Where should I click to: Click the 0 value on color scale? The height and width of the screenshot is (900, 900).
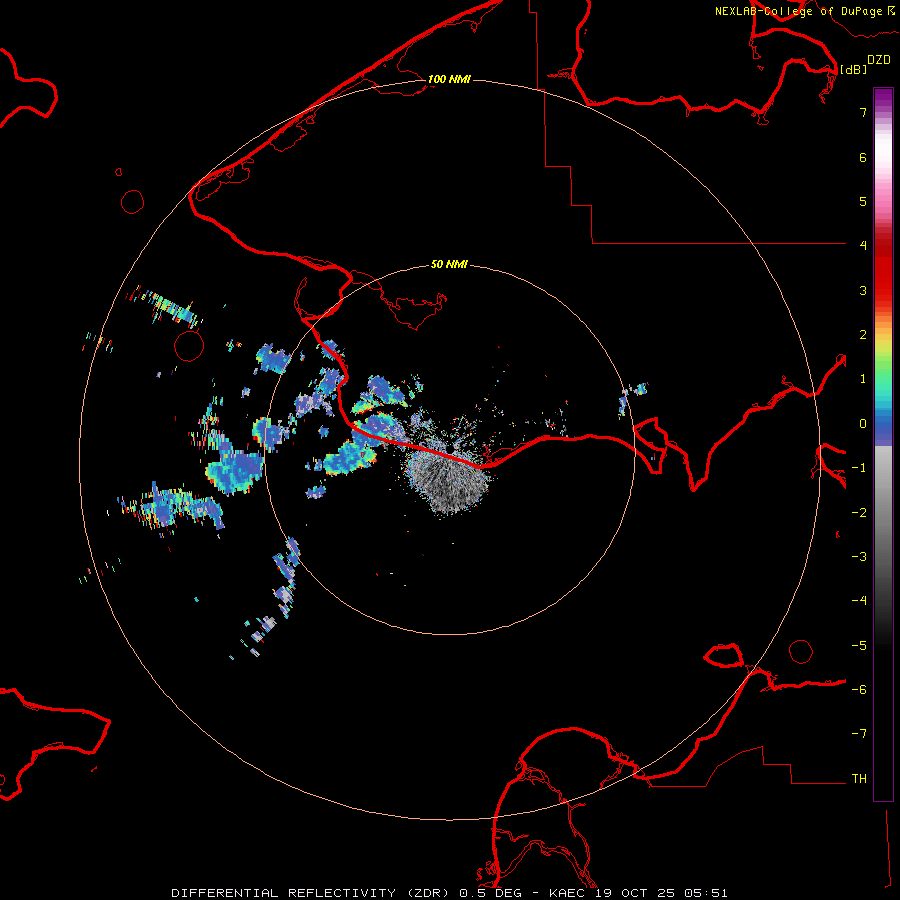(x=863, y=424)
